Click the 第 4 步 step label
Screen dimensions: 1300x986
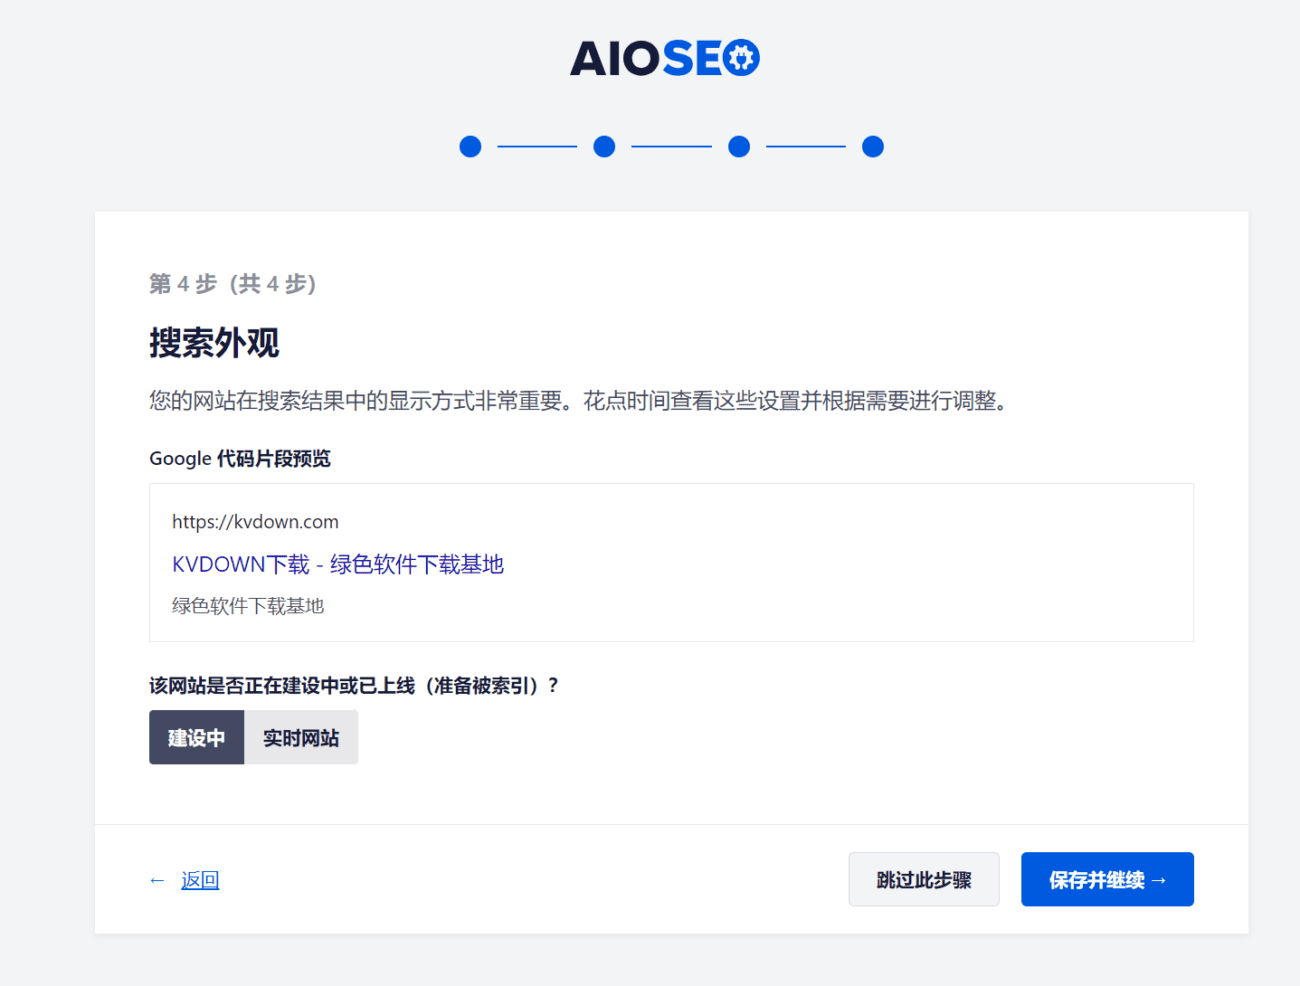232,284
